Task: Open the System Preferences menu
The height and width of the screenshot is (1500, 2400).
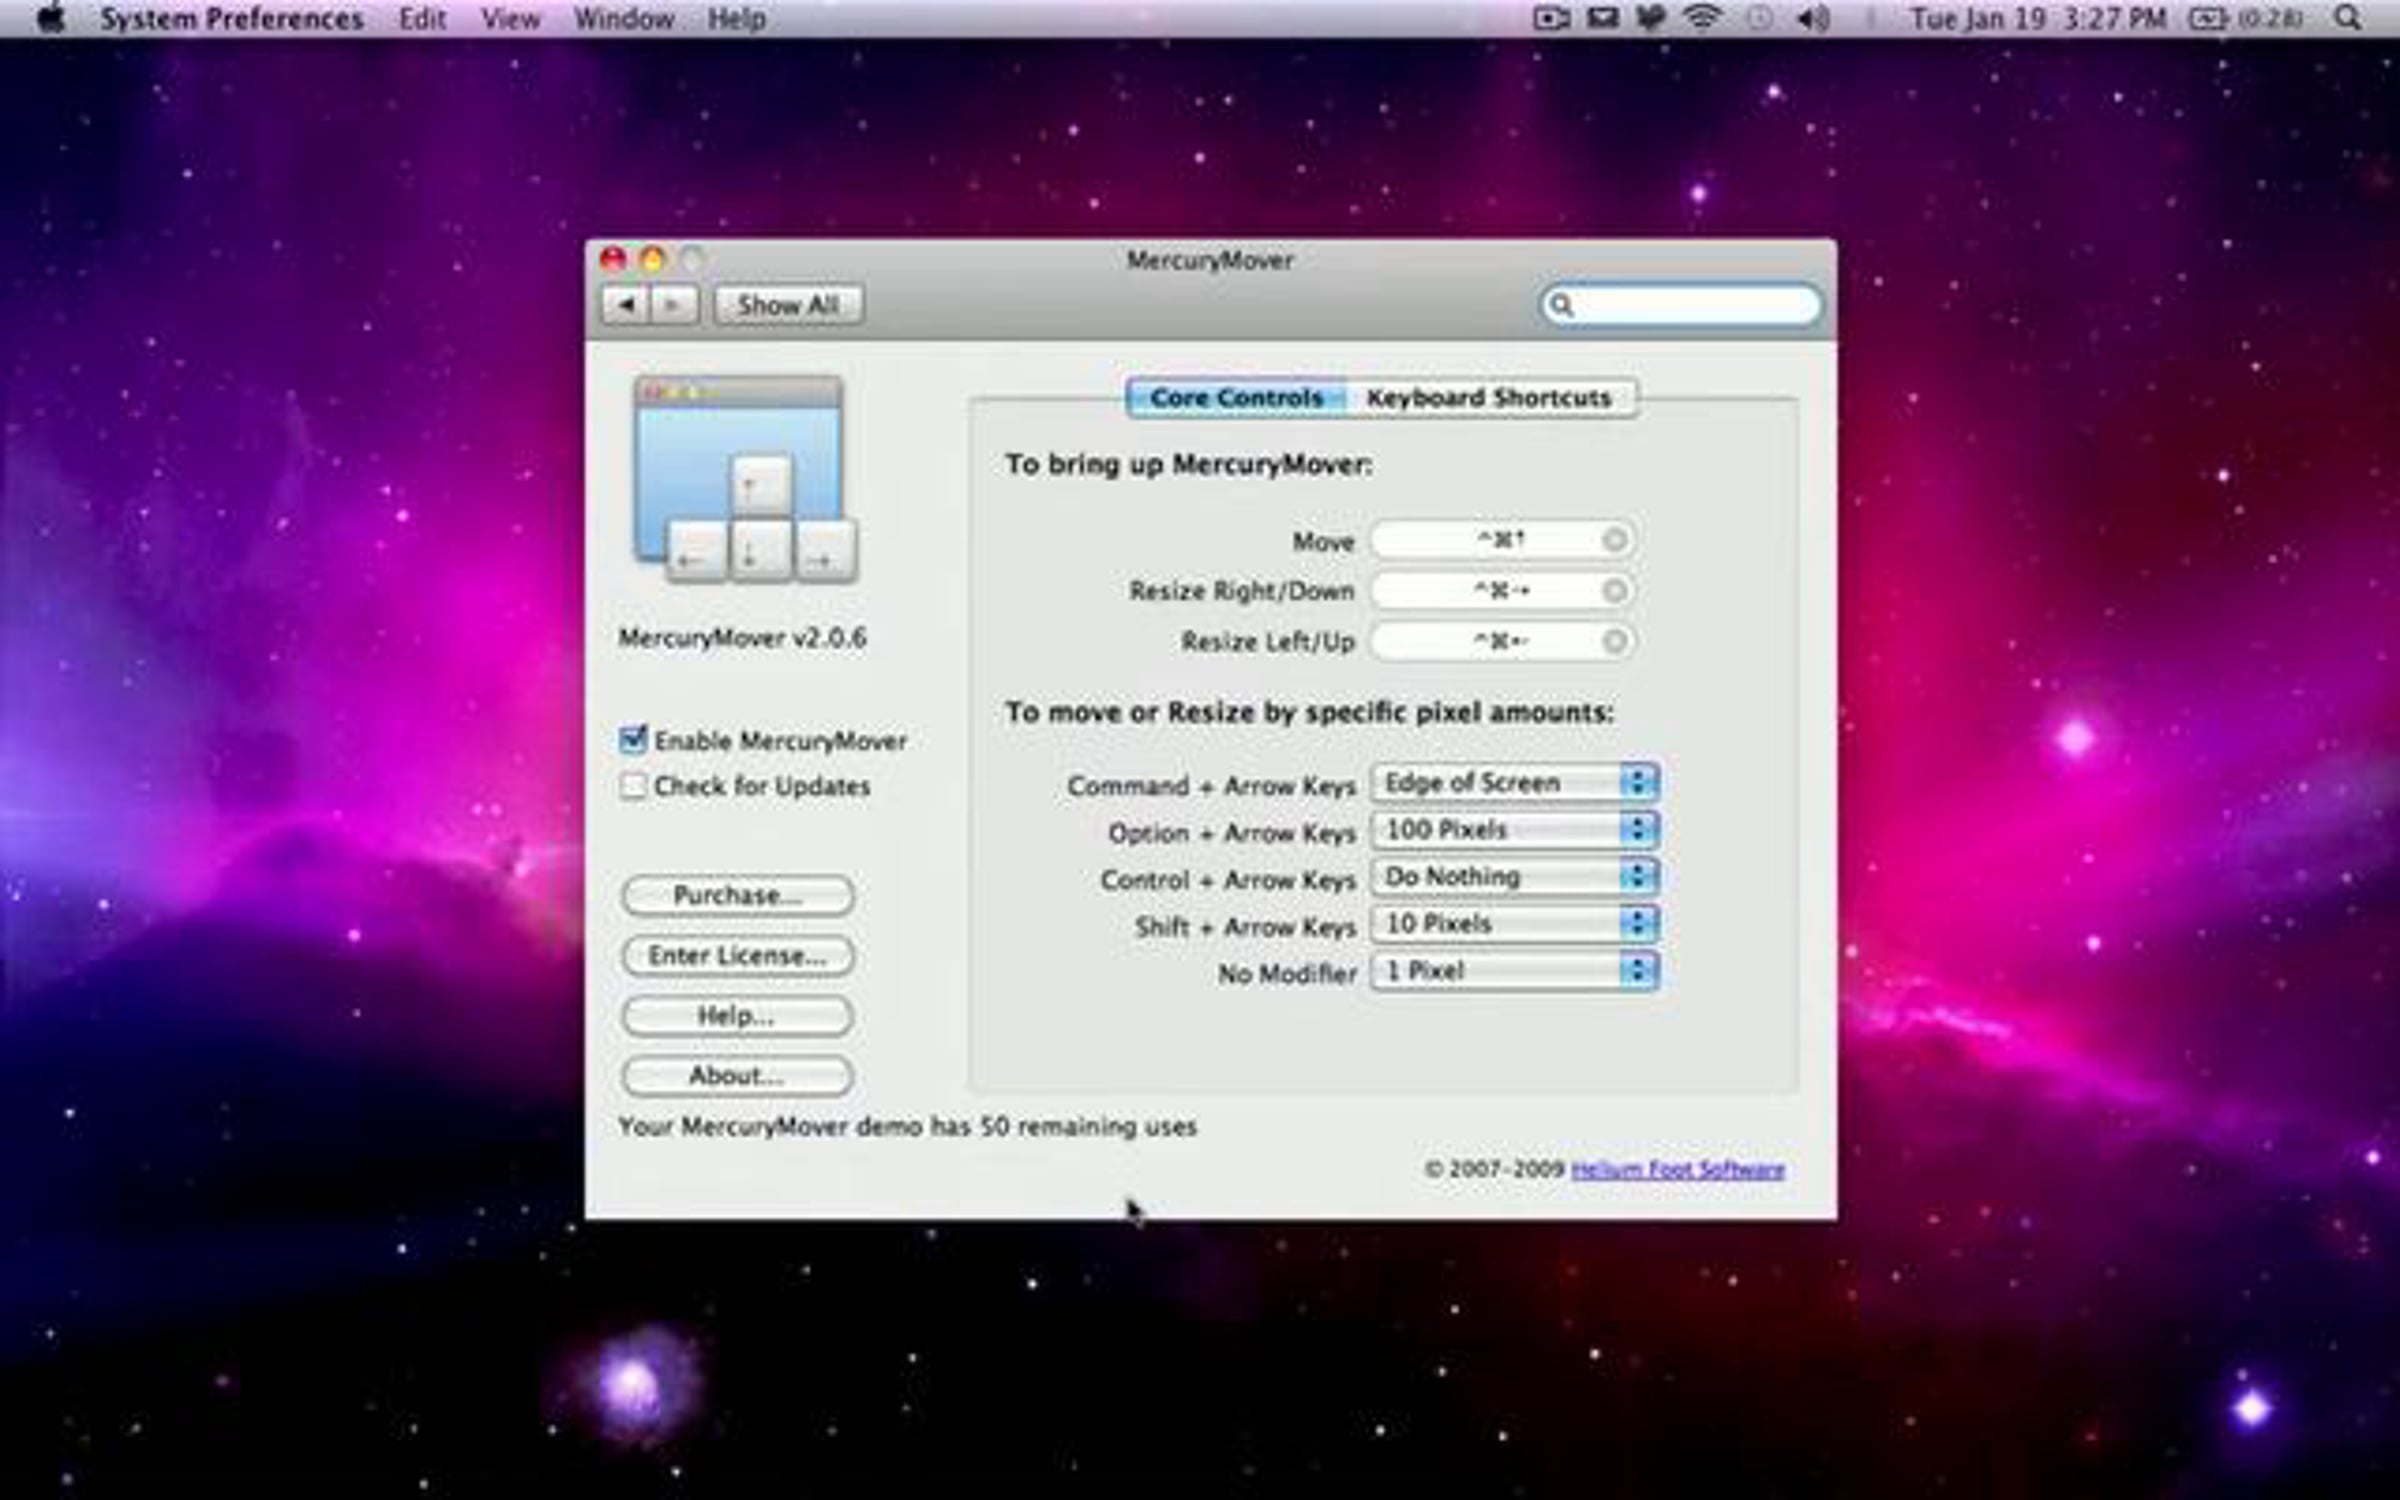Action: 232,18
